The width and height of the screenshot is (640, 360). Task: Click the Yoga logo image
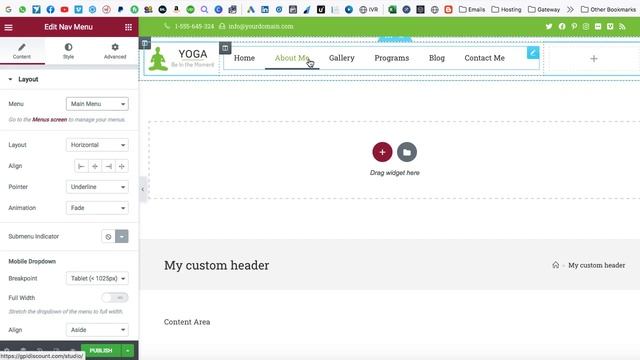[x=181, y=59]
